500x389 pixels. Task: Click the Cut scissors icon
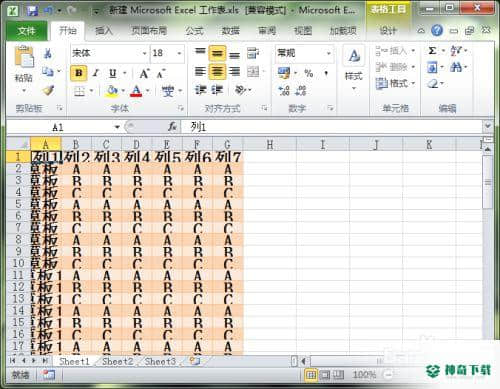coord(48,53)
